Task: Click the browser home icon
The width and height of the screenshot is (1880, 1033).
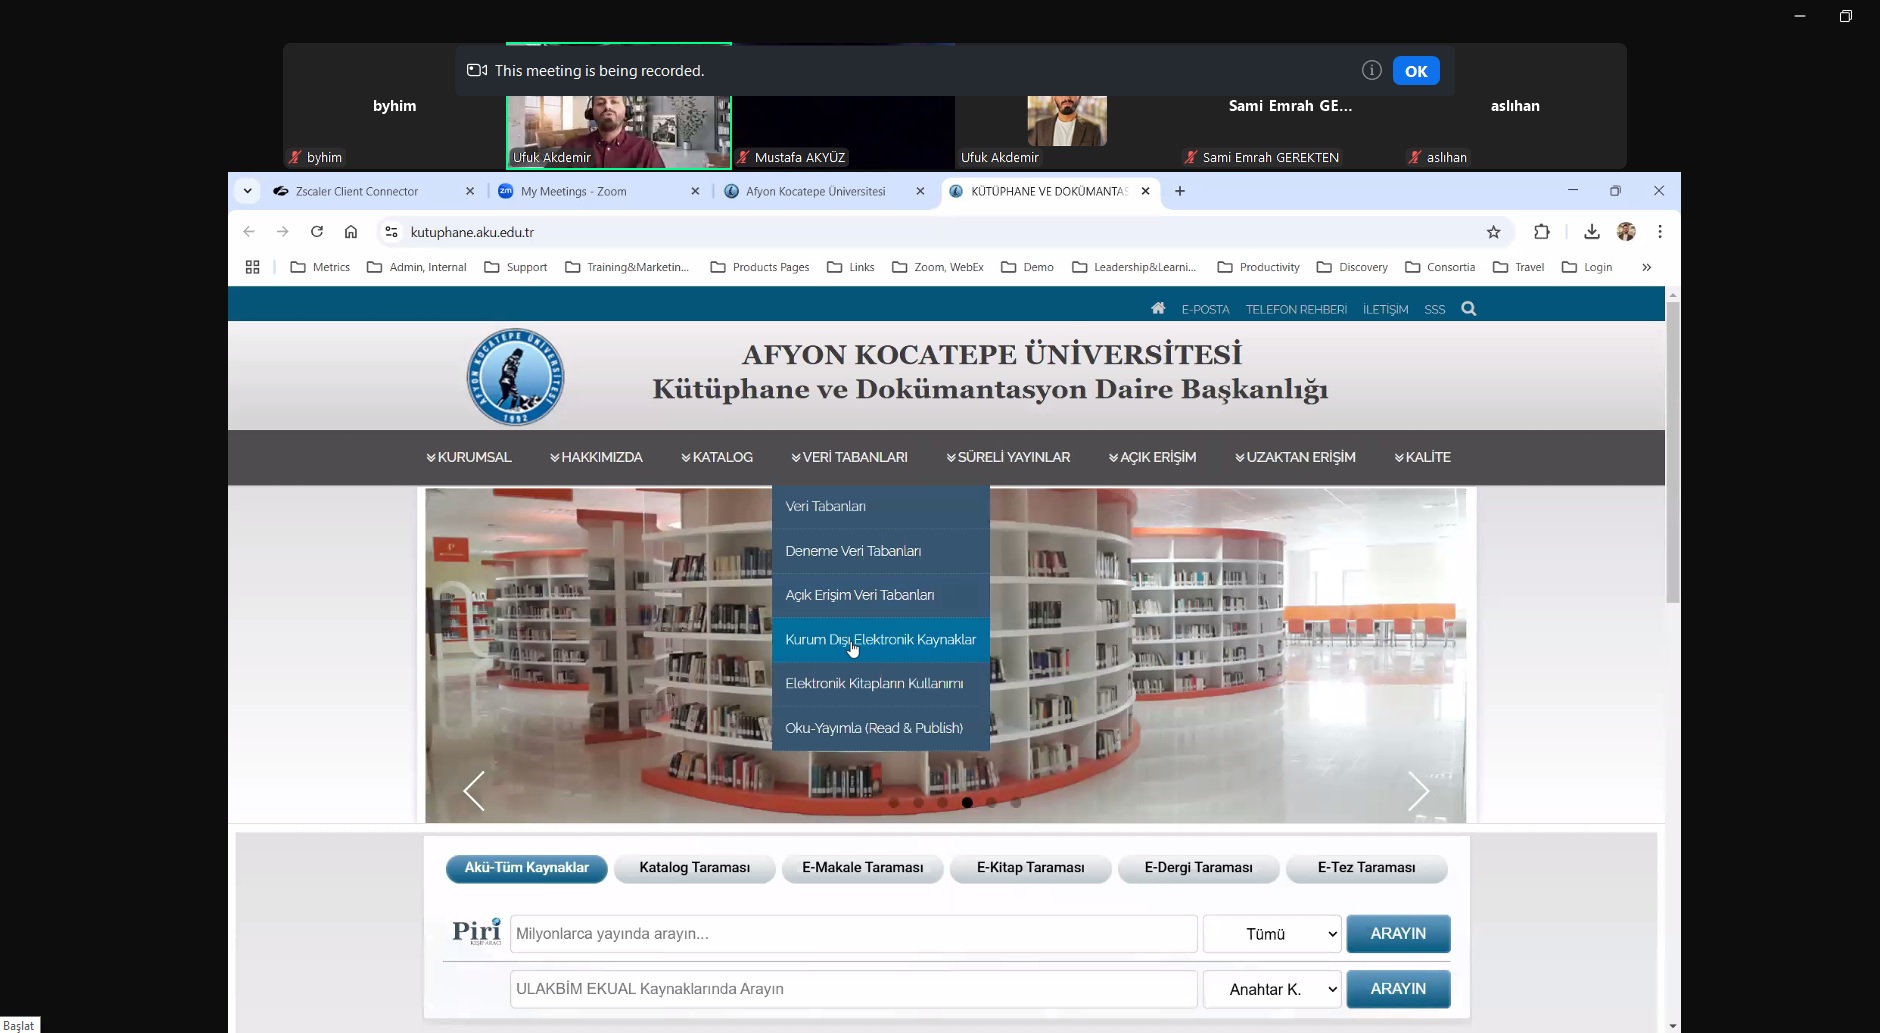Action: [351, 232]
